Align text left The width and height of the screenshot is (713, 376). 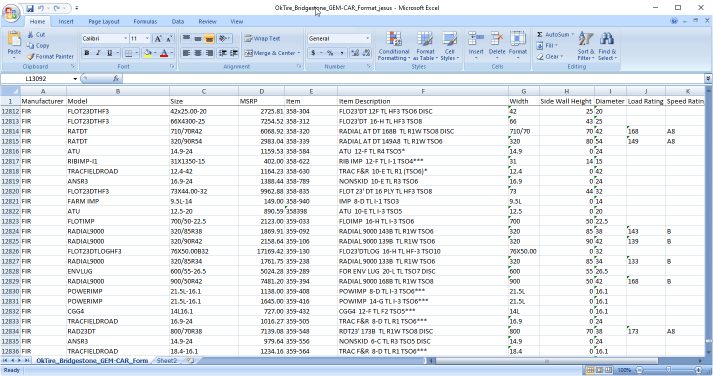pos(186,53)
